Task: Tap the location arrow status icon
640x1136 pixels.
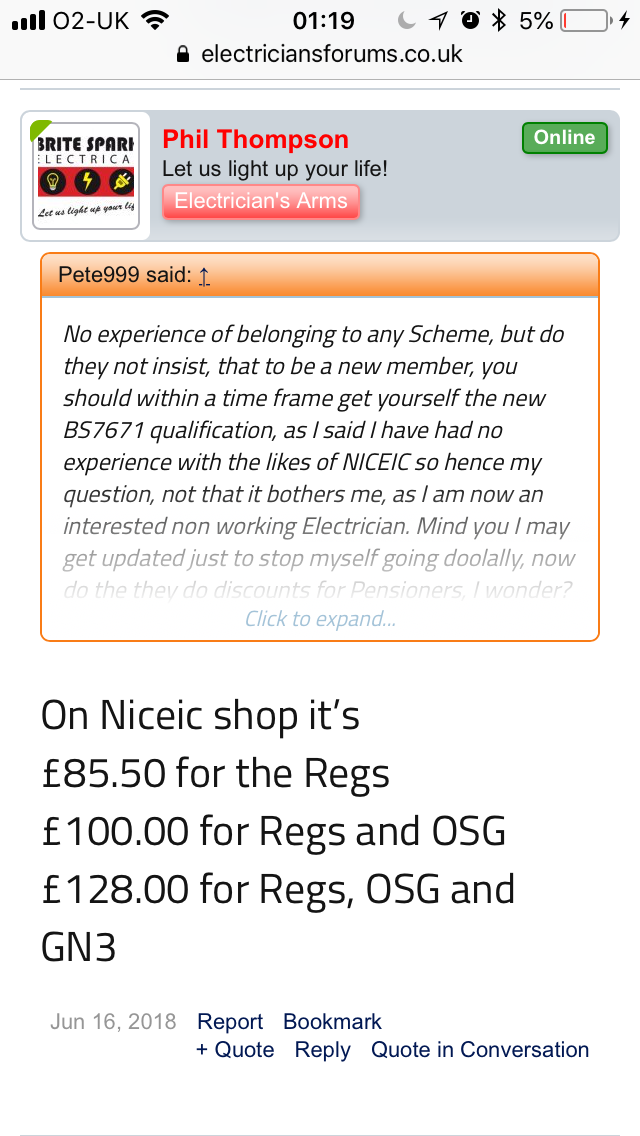Action: tap(438, 21)
